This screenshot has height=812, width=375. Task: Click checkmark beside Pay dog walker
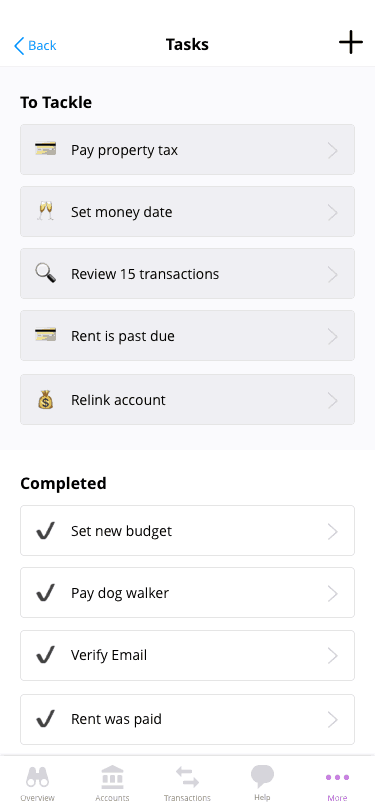click(x=46, y=593)
